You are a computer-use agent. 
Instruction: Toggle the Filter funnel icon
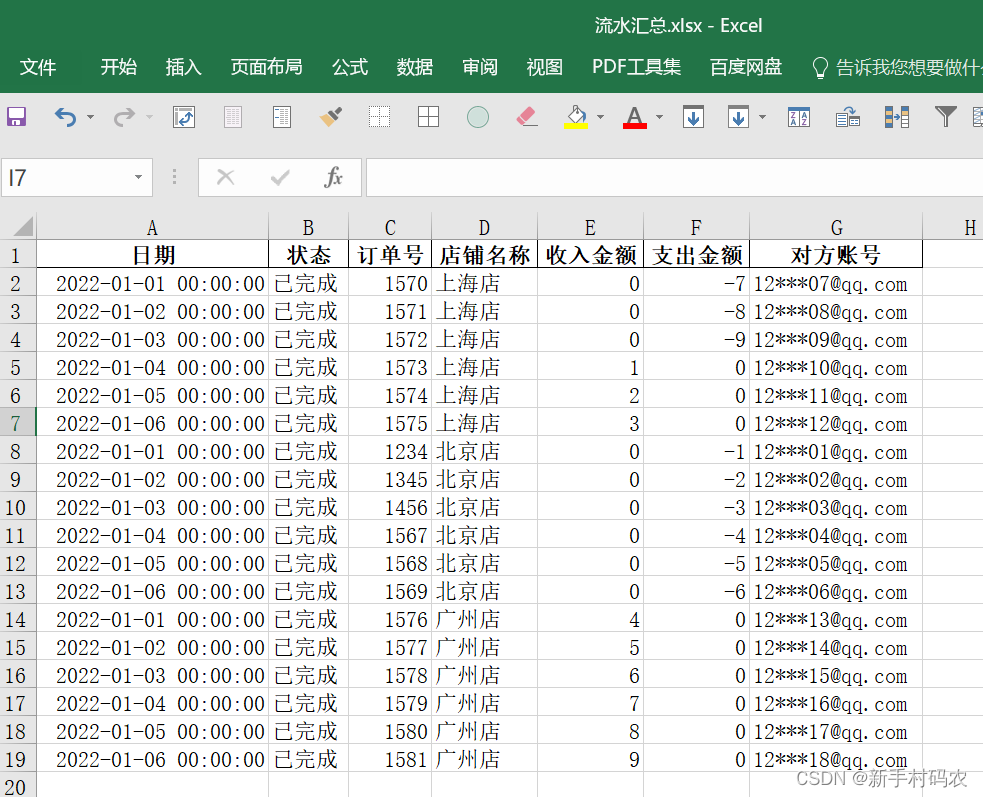945,116
